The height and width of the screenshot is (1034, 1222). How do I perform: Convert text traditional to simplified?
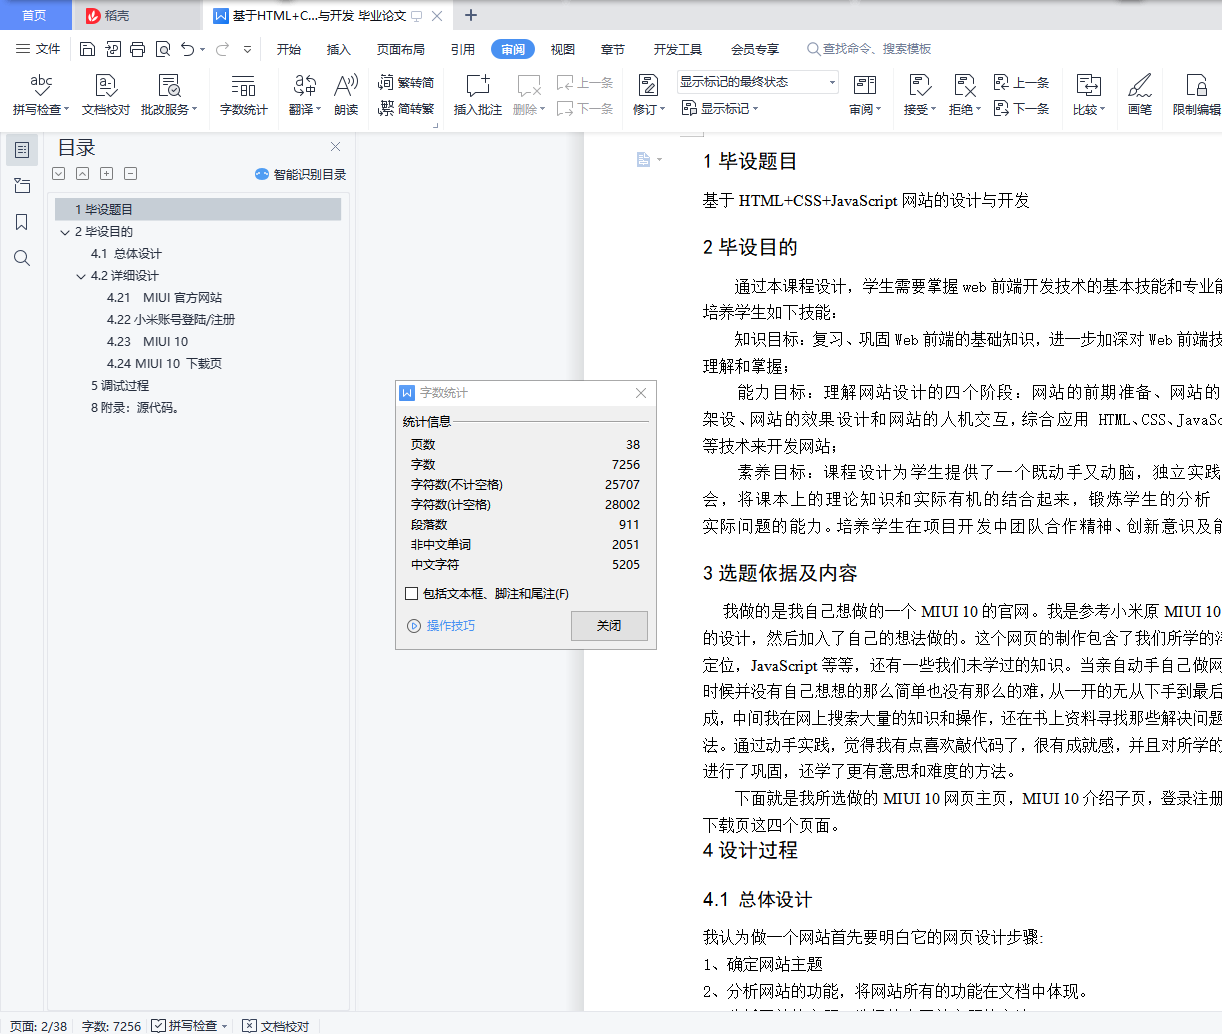coord(406,82)
